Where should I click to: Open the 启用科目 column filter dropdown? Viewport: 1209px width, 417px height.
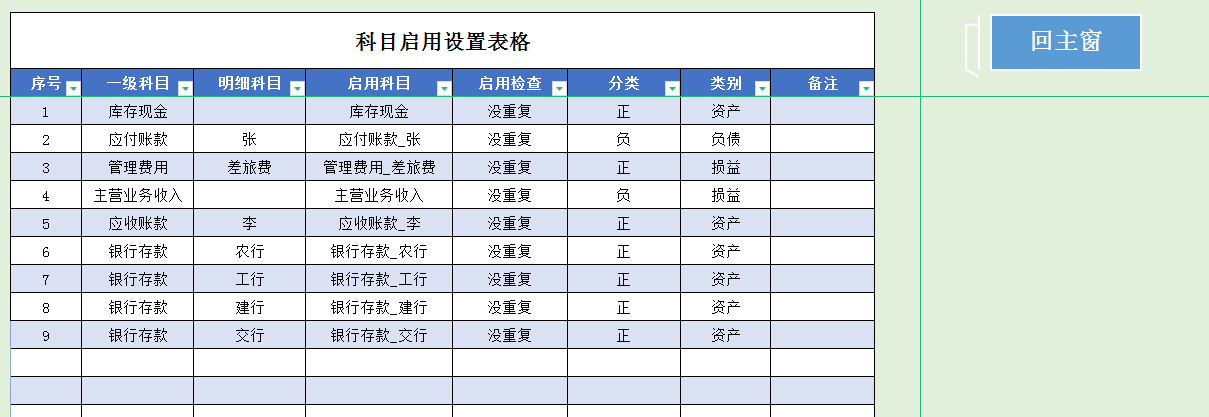[444, 89]
